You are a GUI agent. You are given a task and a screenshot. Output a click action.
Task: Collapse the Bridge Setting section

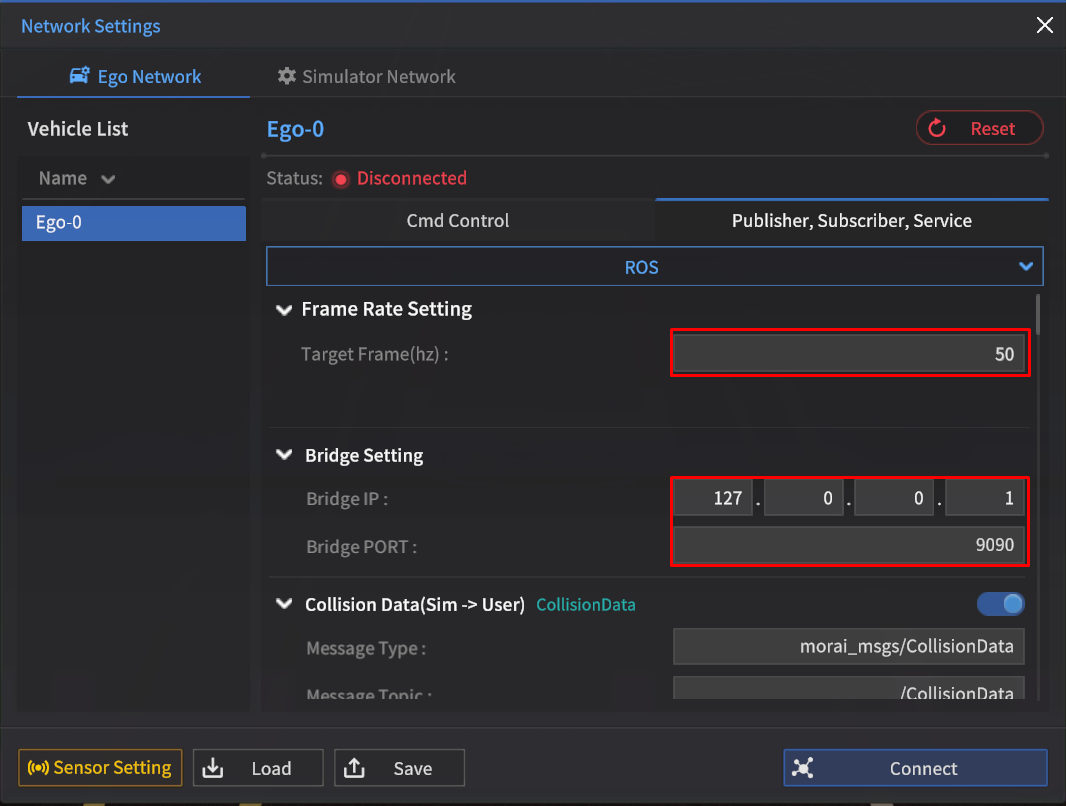[284, 456]
